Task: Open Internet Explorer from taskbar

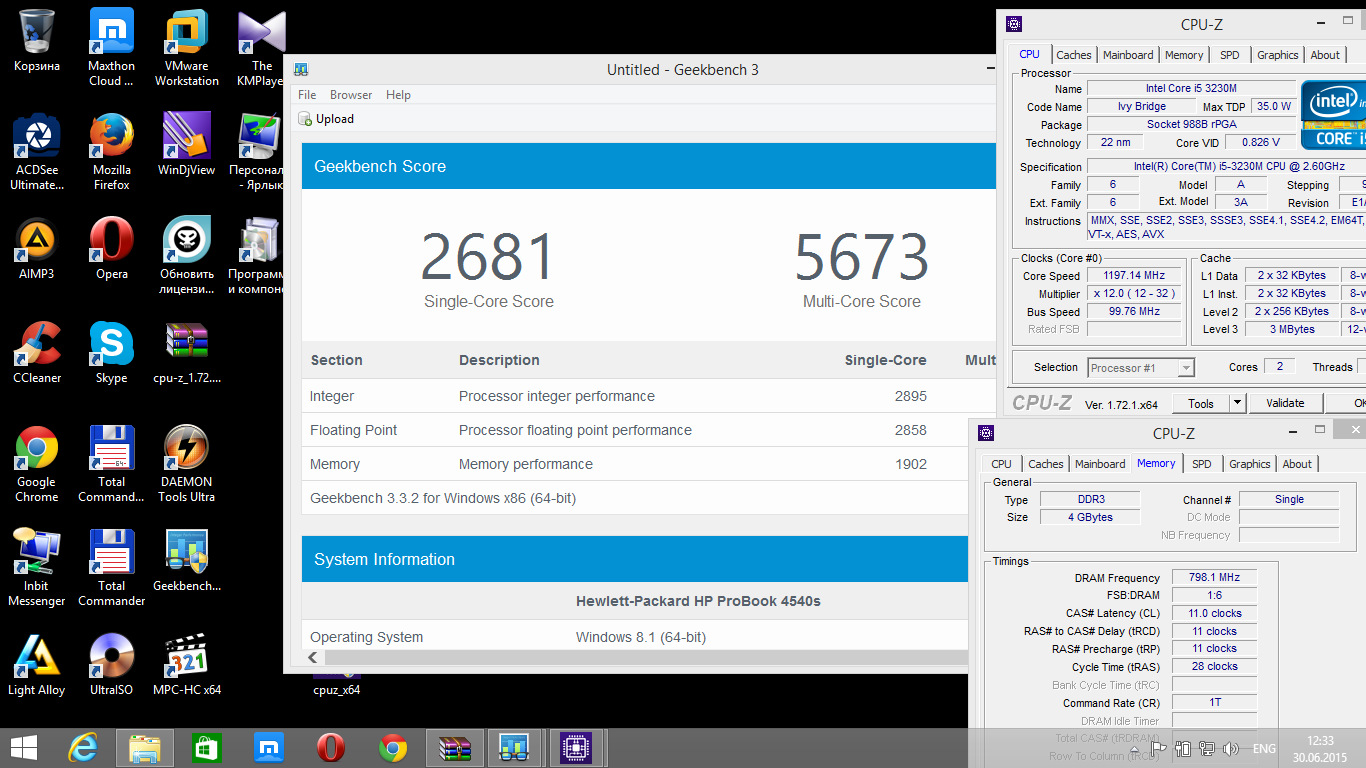Action: (x=82, y=748)
